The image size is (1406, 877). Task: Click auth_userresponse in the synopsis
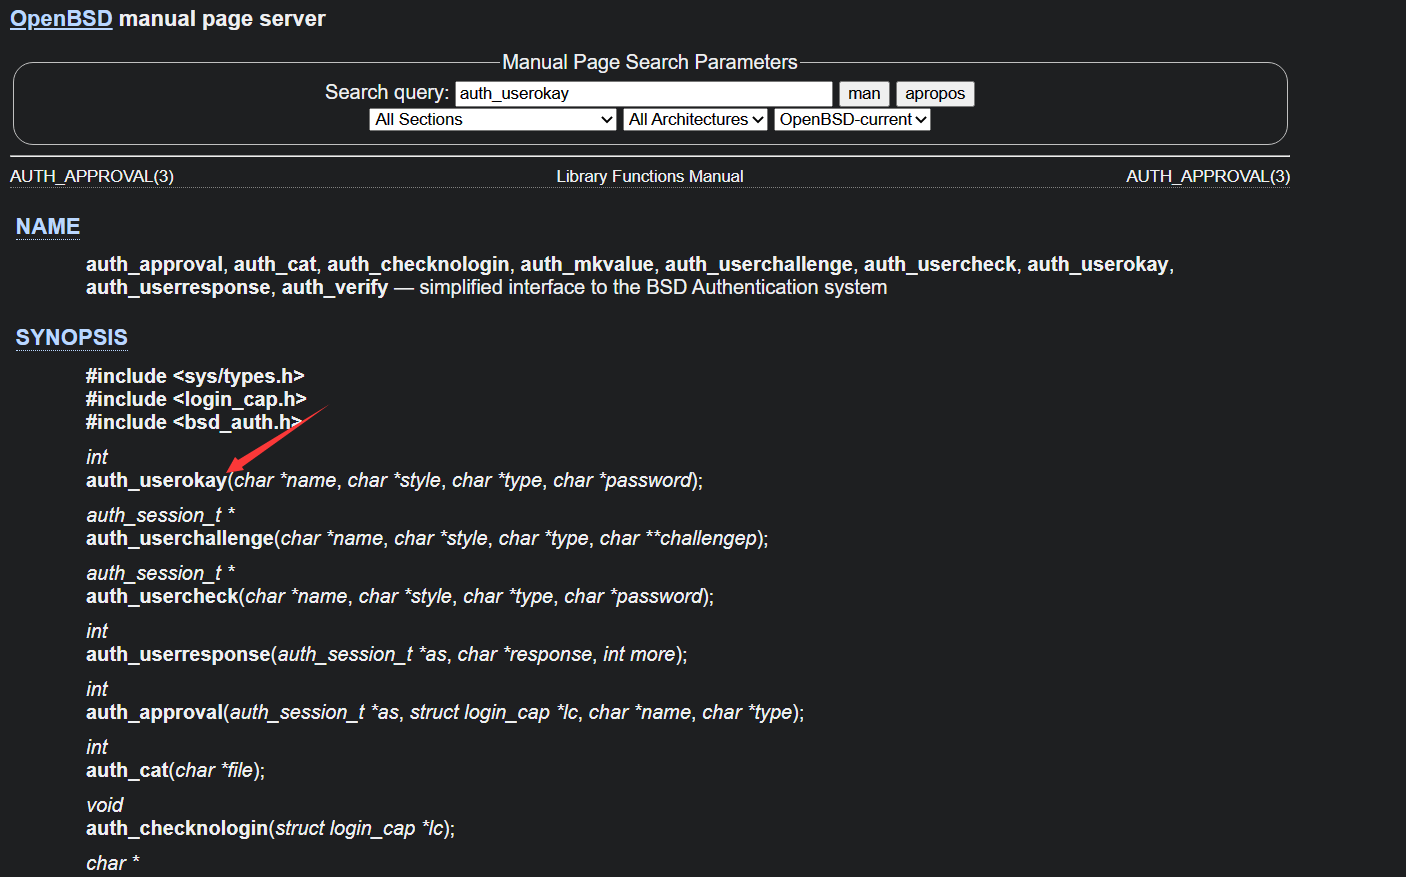pos(179,655)
